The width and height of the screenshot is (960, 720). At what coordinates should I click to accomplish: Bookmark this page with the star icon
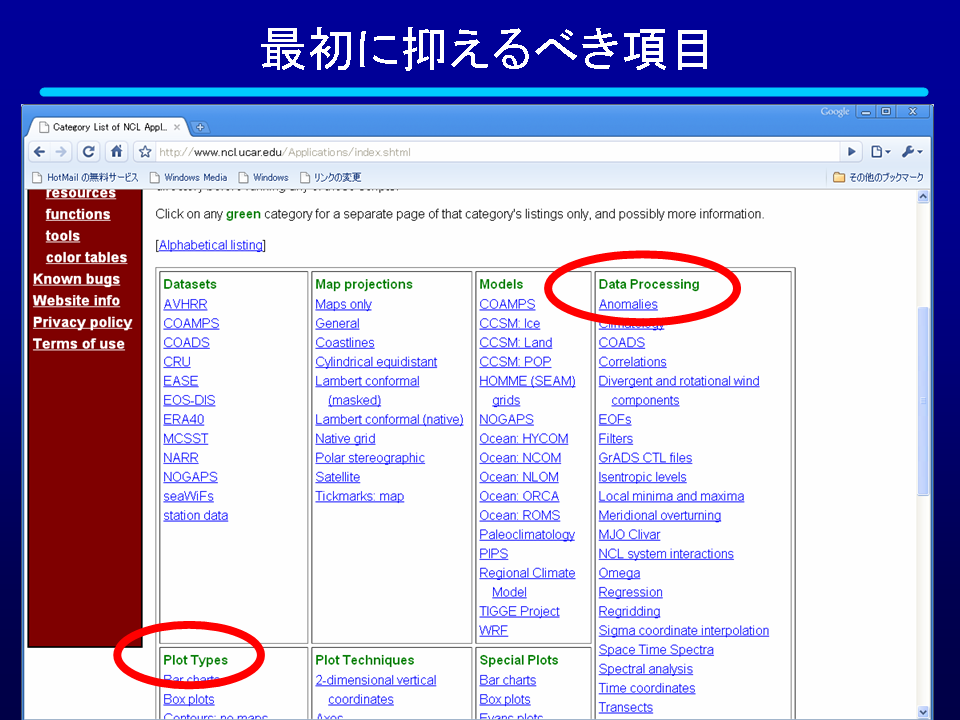(145, 152)
